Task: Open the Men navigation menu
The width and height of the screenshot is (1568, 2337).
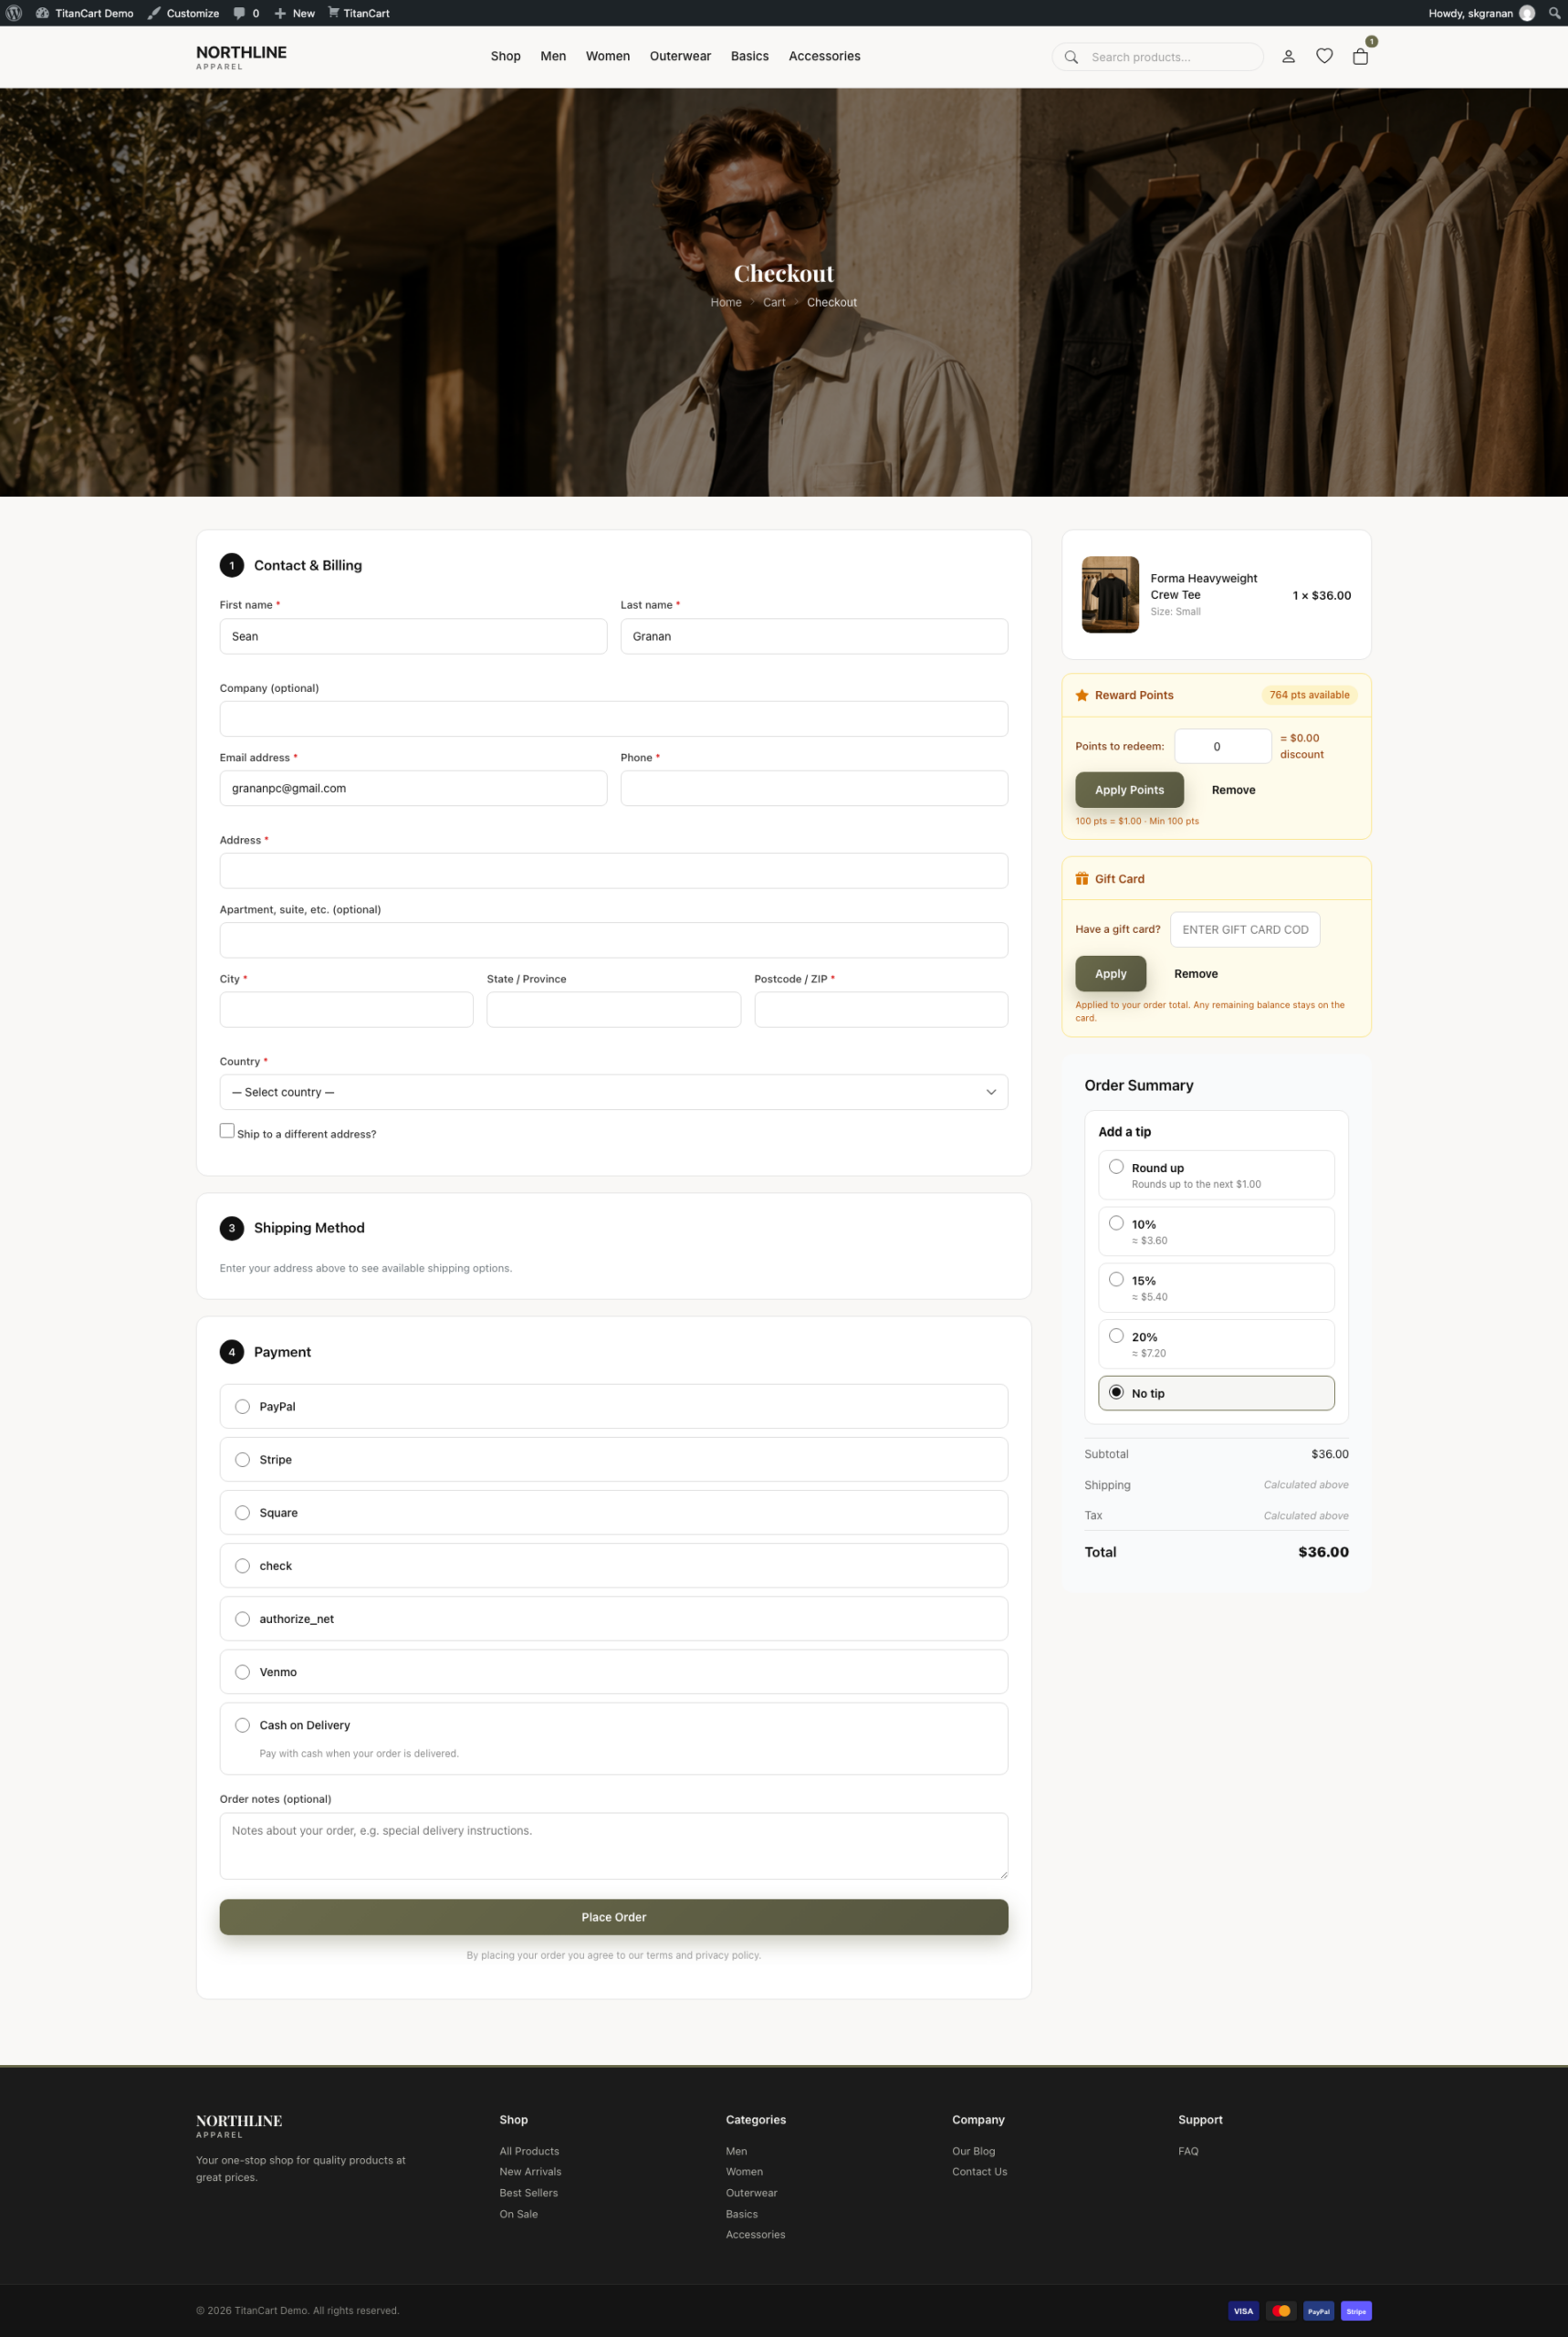Action: pyautogui.click(x=553, y=56)
